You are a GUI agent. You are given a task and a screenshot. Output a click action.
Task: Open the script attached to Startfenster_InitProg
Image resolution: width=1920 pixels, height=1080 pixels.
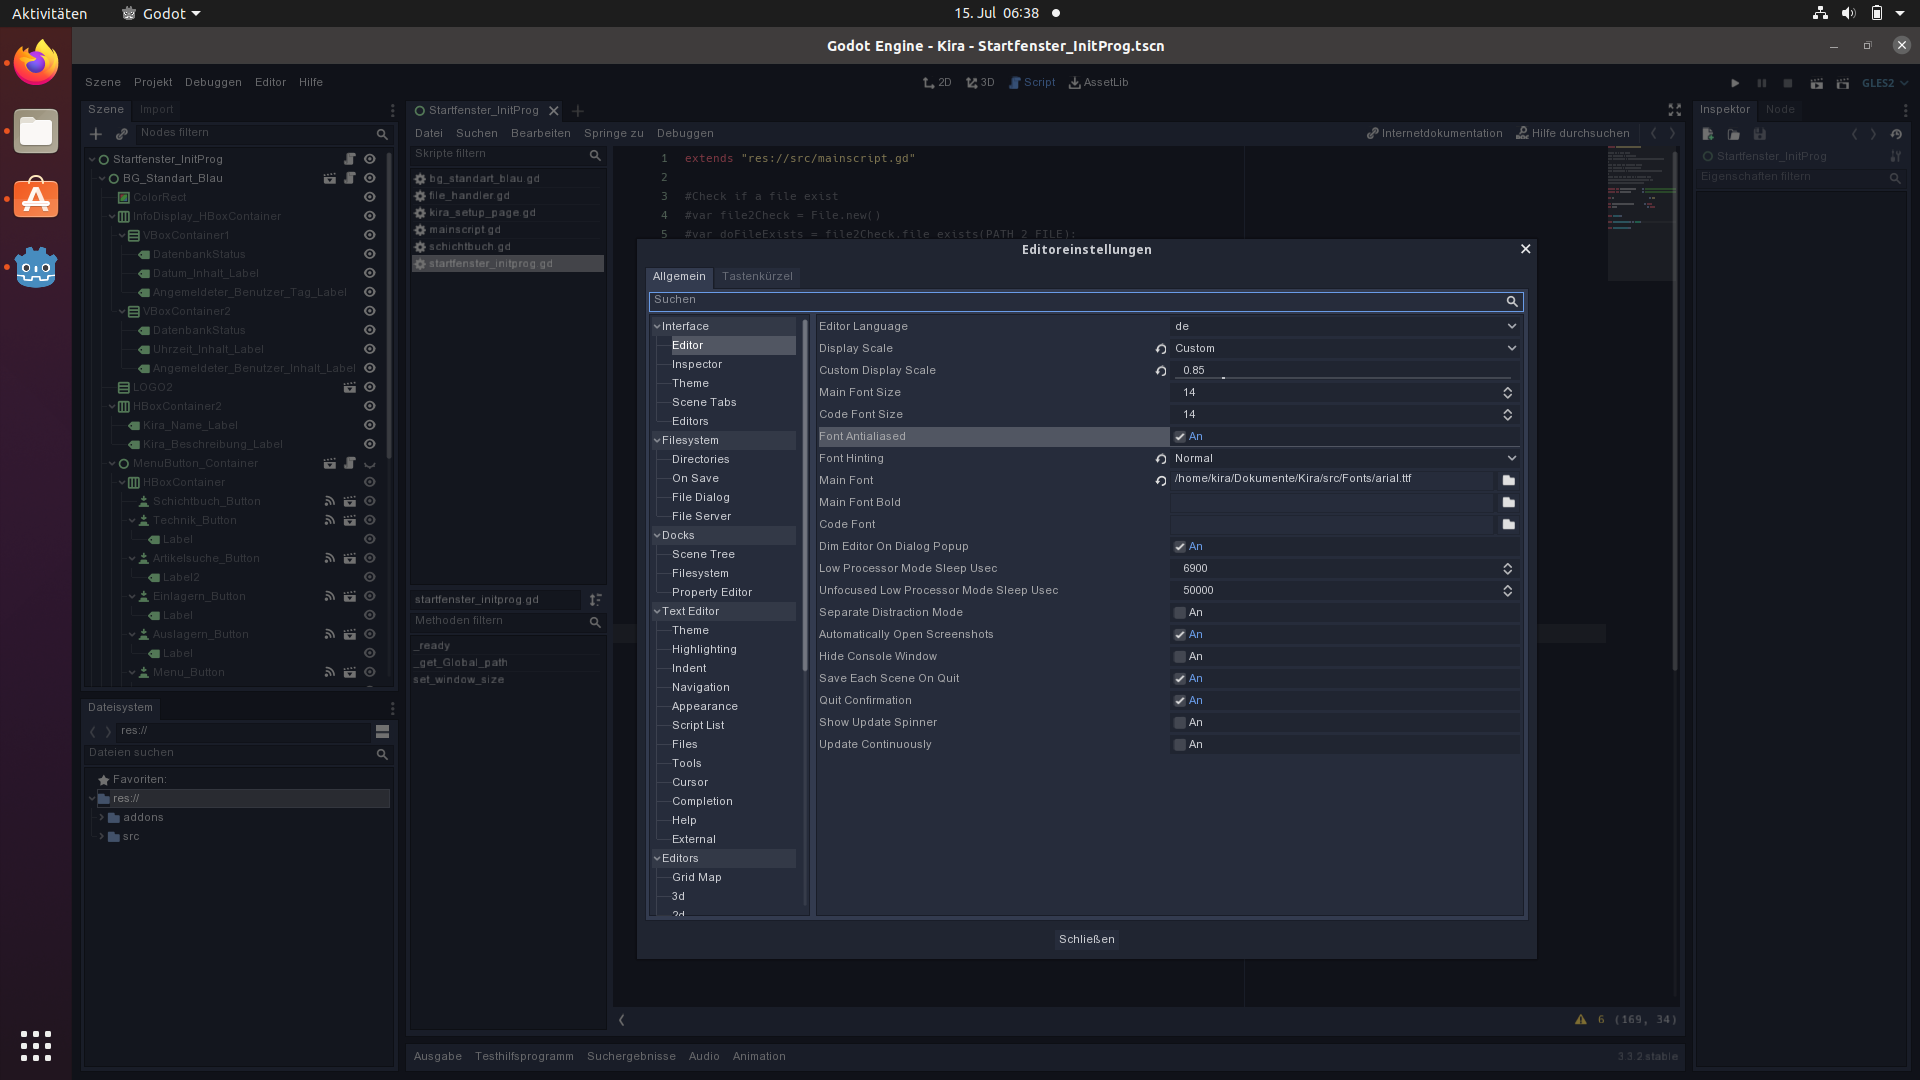349,158
